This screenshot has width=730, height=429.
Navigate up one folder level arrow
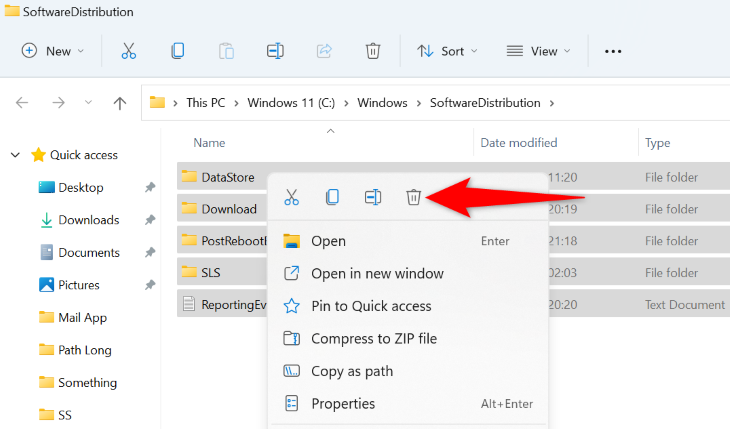[120, 103]
